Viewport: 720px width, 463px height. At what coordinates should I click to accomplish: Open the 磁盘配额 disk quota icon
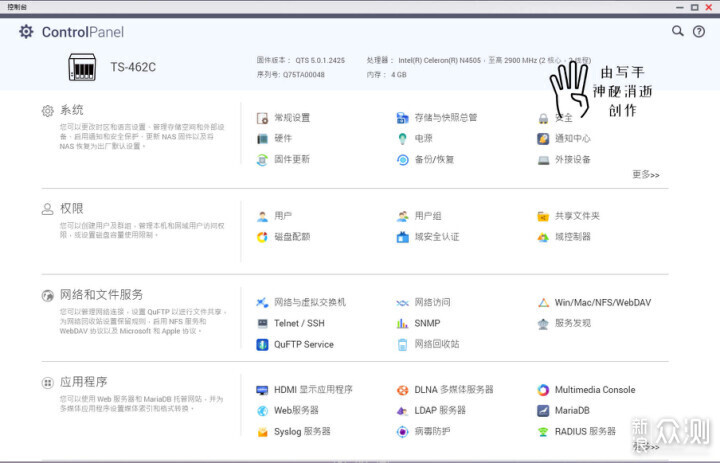[x=262, y=237]
